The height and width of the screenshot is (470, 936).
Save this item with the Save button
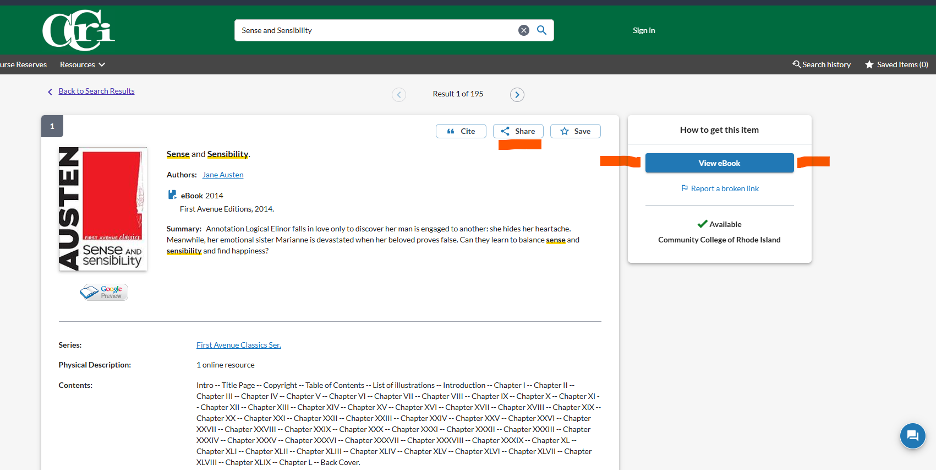[575, 131]
